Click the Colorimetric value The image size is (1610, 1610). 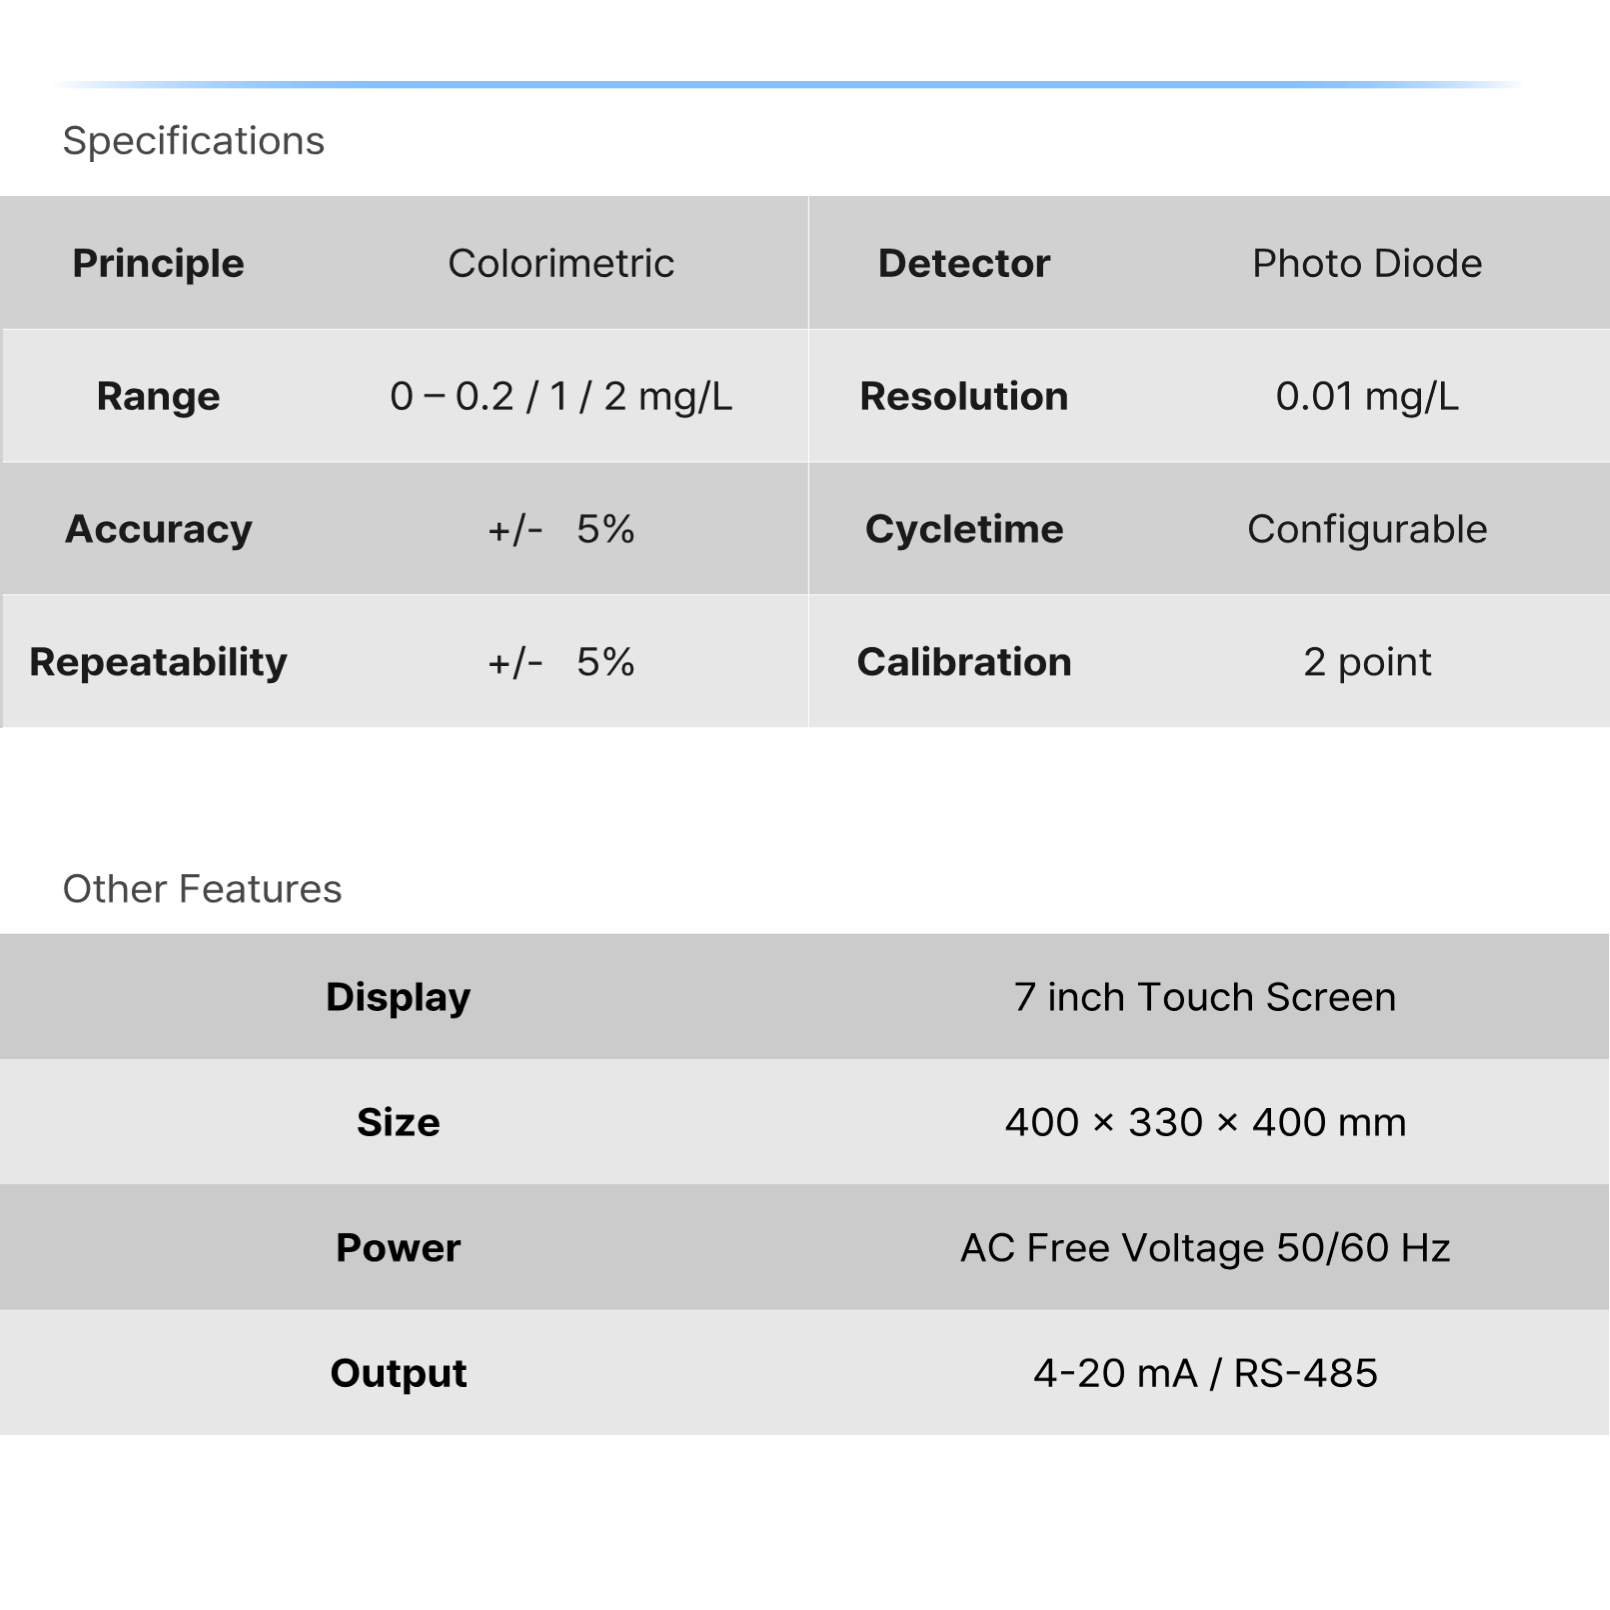point(561,263)
